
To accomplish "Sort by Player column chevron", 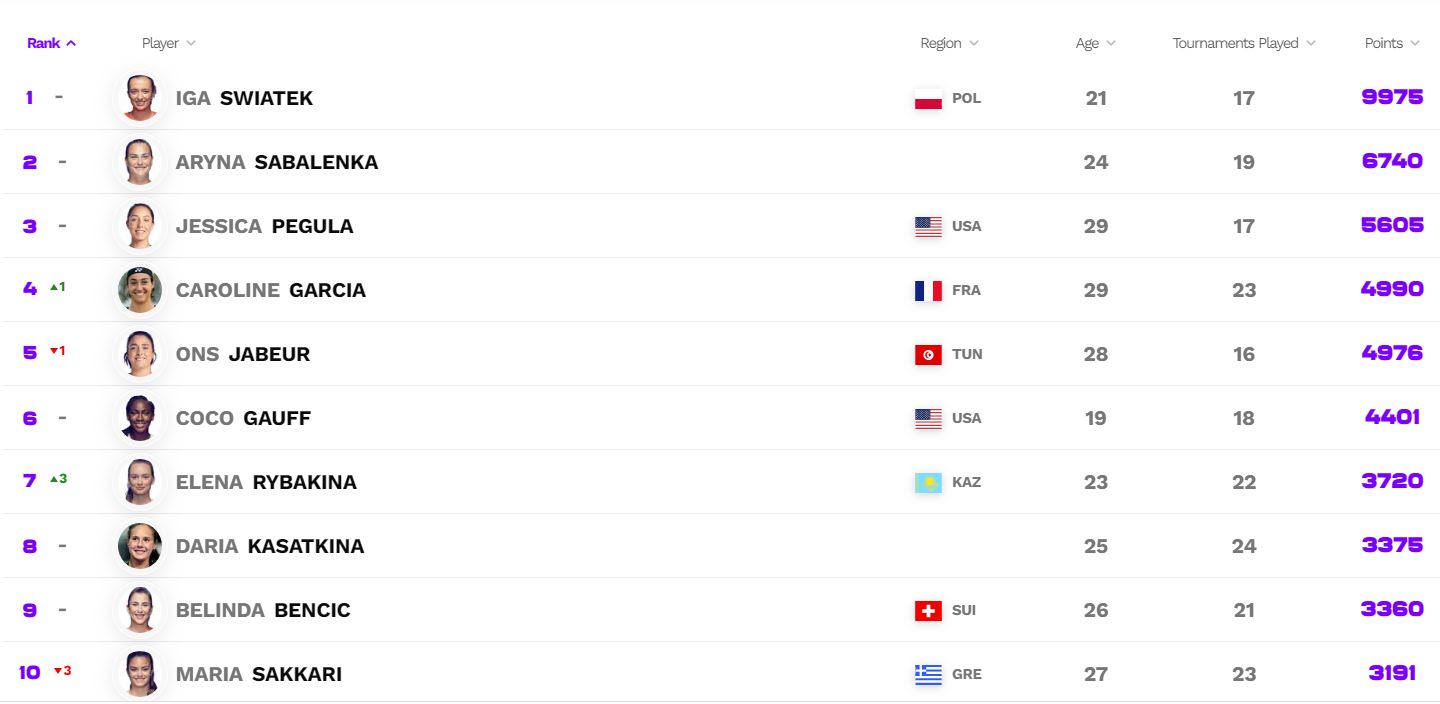I will tap(190, 43).
